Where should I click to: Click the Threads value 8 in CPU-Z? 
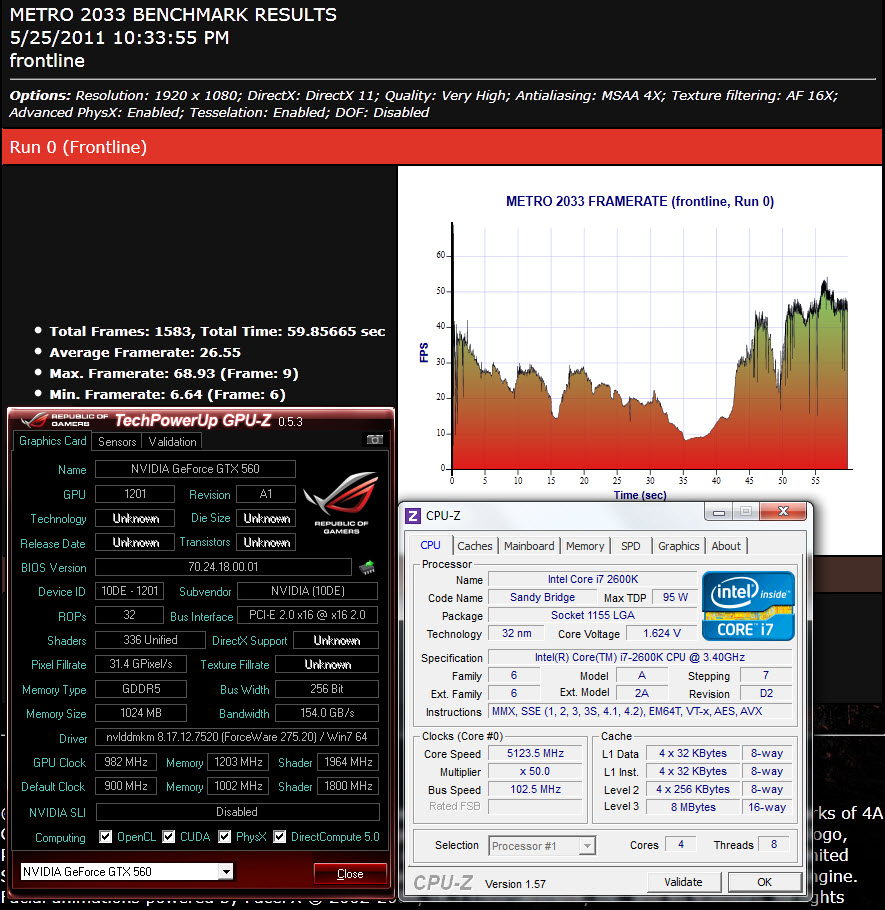[x=774, y=844]
